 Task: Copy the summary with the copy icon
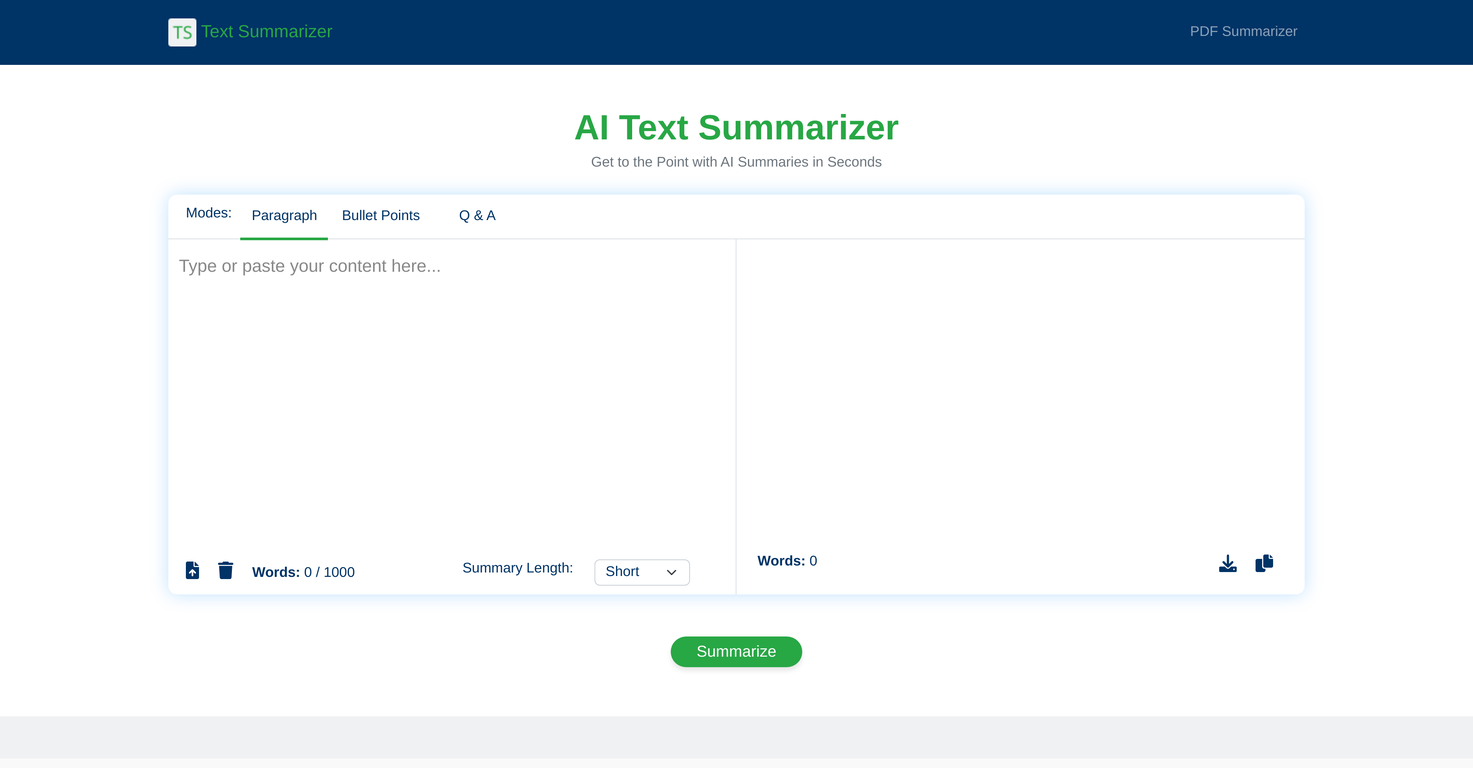click(x=1264, y=563)
